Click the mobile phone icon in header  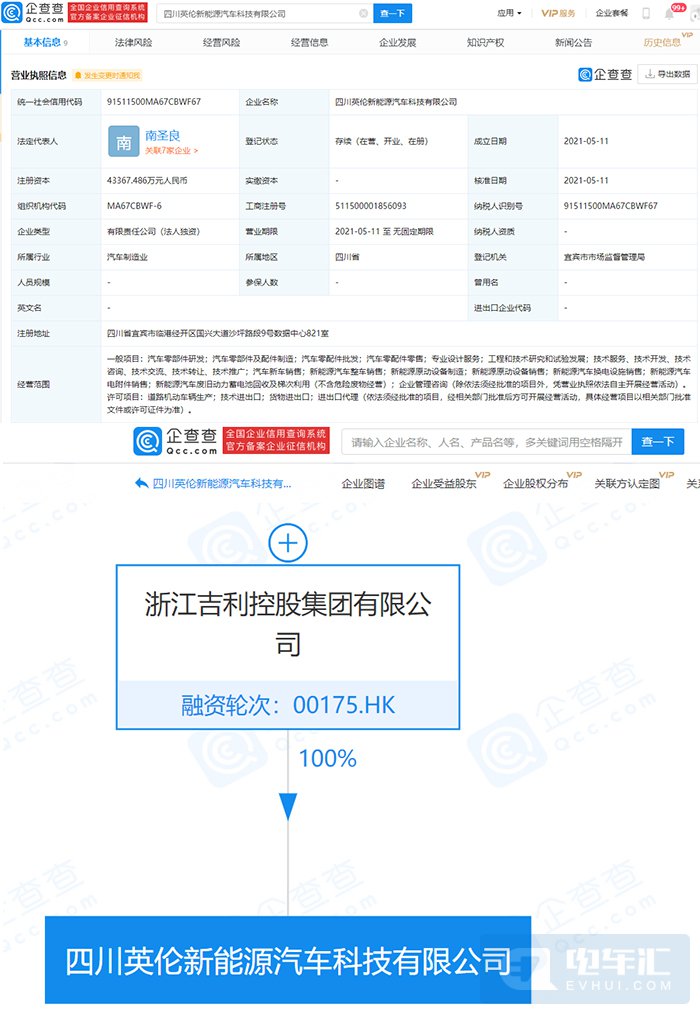pos(646,13)
